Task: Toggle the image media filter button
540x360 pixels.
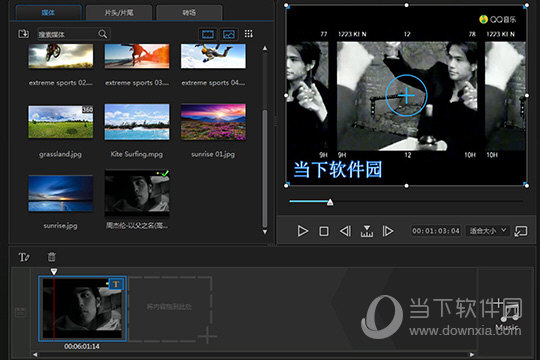Action: (229, 34)
